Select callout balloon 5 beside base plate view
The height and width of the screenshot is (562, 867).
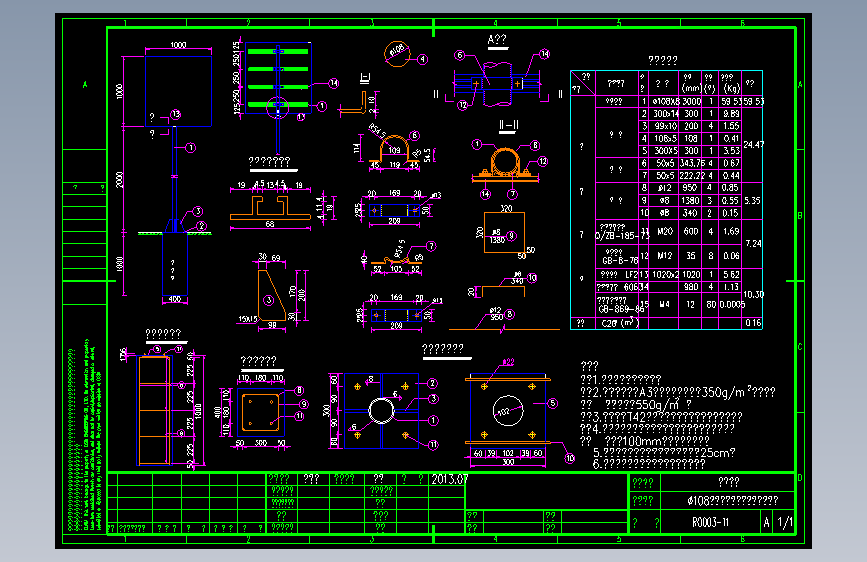pos(552,403)
